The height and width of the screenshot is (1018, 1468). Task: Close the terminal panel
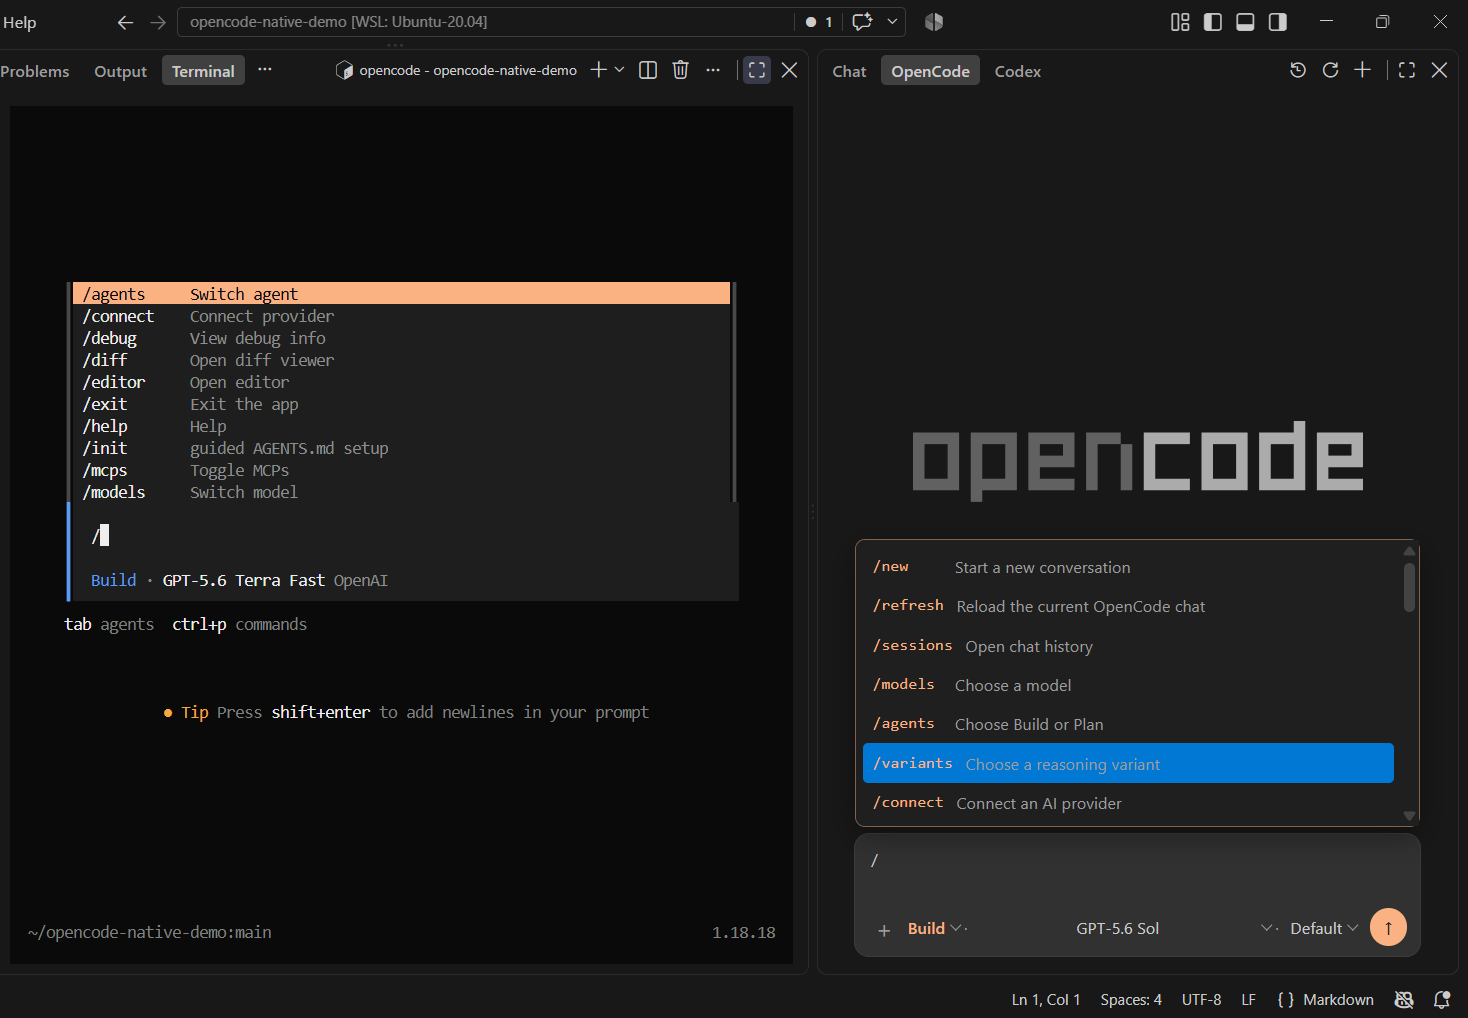point(789,70)
